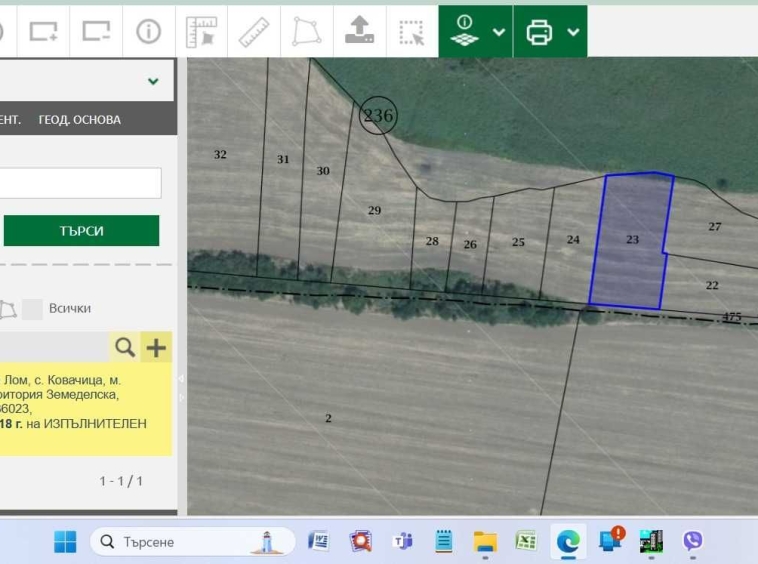This screenshot has width=758, height=564.
Task: Expand the print options dropdown arrow
Action: (573, 32)
